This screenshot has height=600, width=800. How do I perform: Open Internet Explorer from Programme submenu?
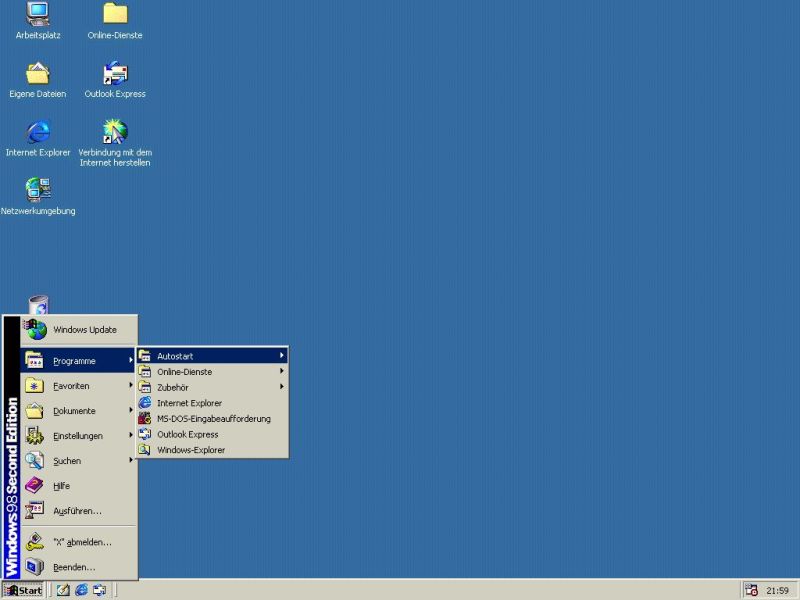212,403
